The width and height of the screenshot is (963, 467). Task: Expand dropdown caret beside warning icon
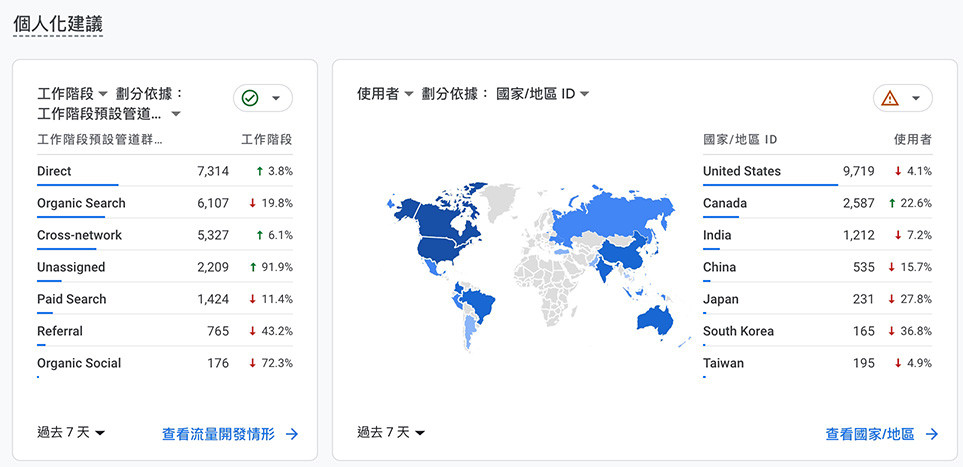[916, 98]
